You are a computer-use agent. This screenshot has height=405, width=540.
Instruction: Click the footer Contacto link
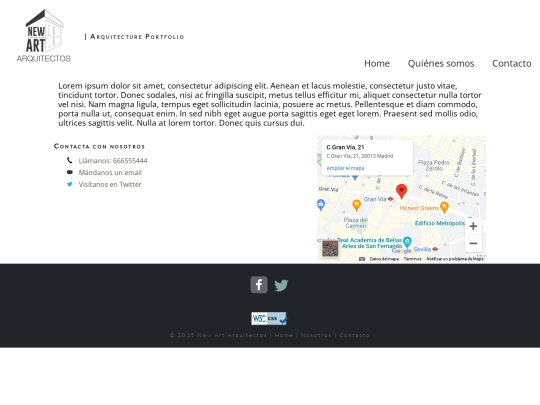coord(354,335)
